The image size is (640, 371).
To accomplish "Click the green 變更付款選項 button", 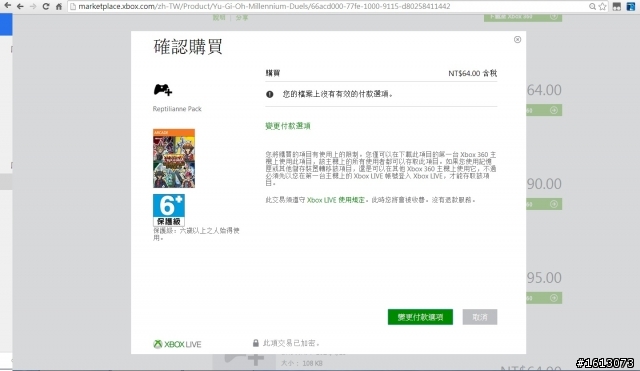I will (420, 317).
